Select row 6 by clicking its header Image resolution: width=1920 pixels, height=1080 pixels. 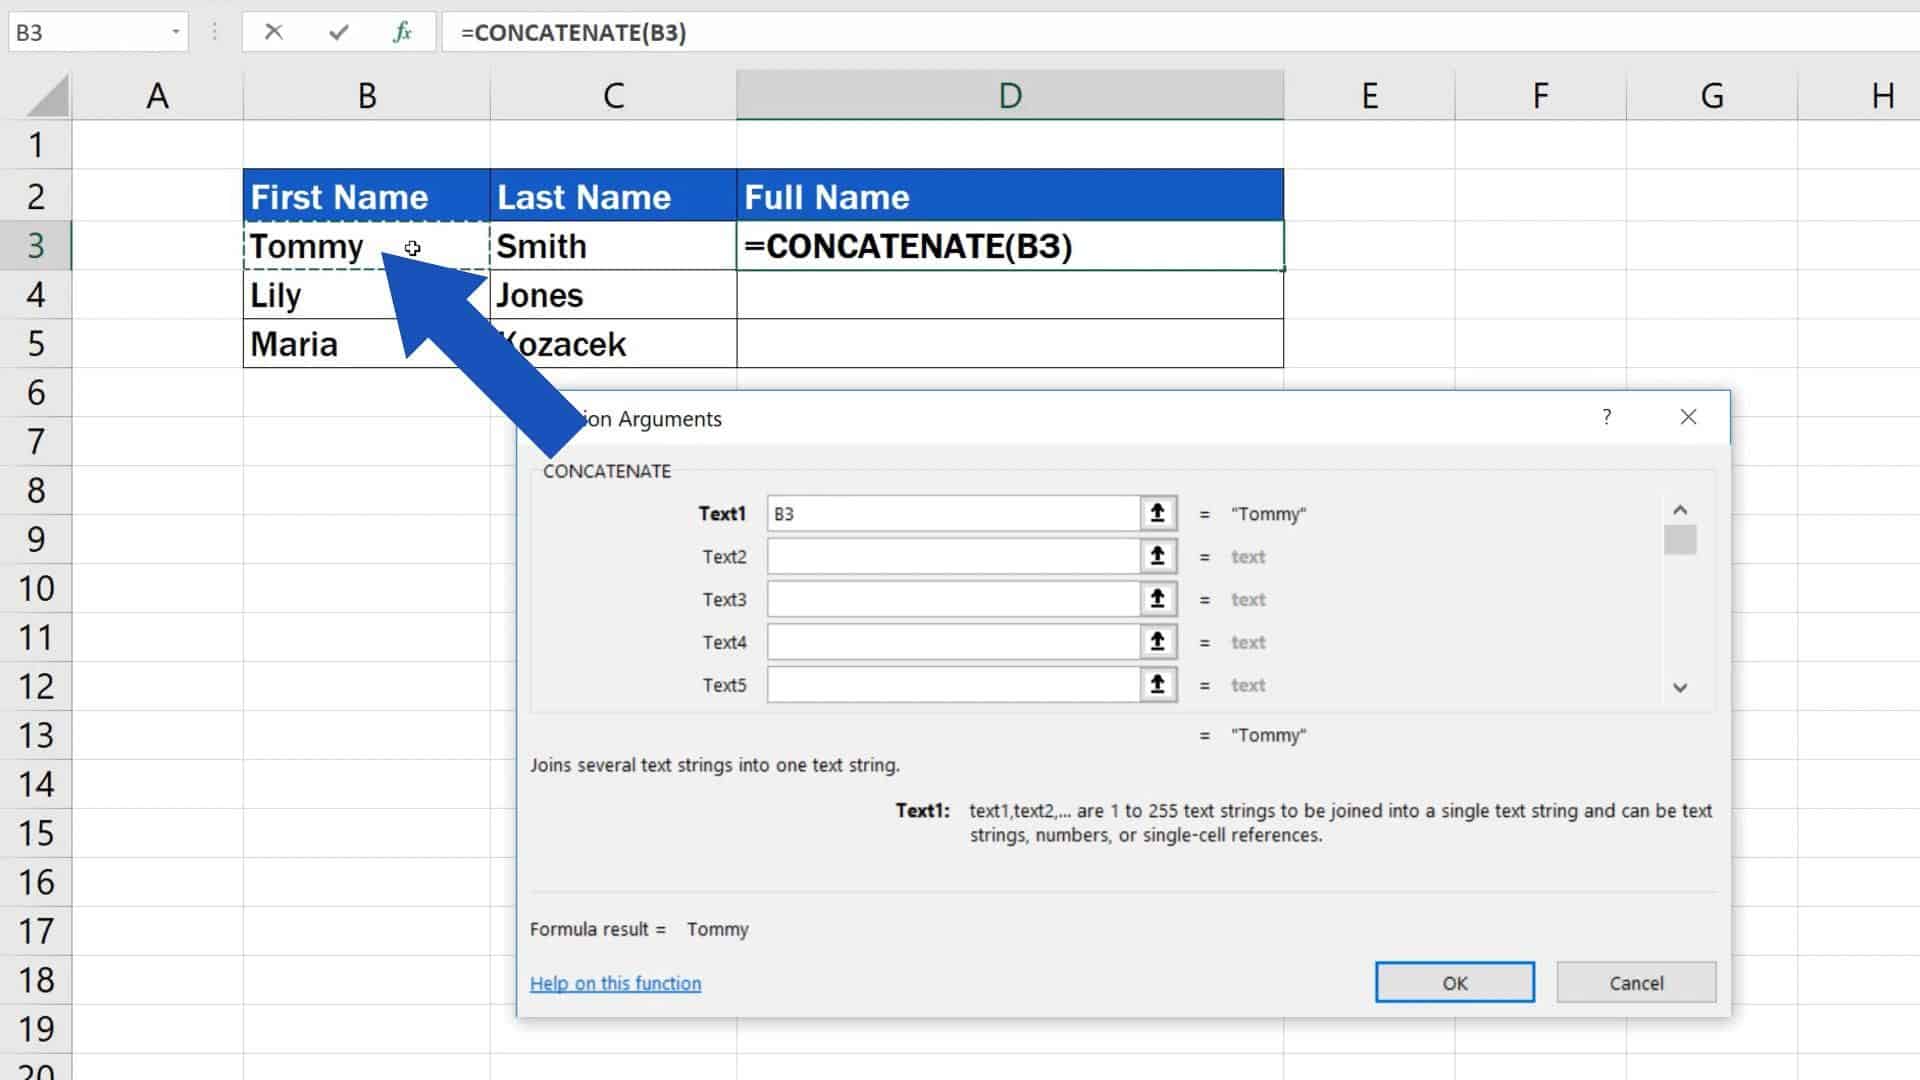pyautogui.click(x=37, y=393)
